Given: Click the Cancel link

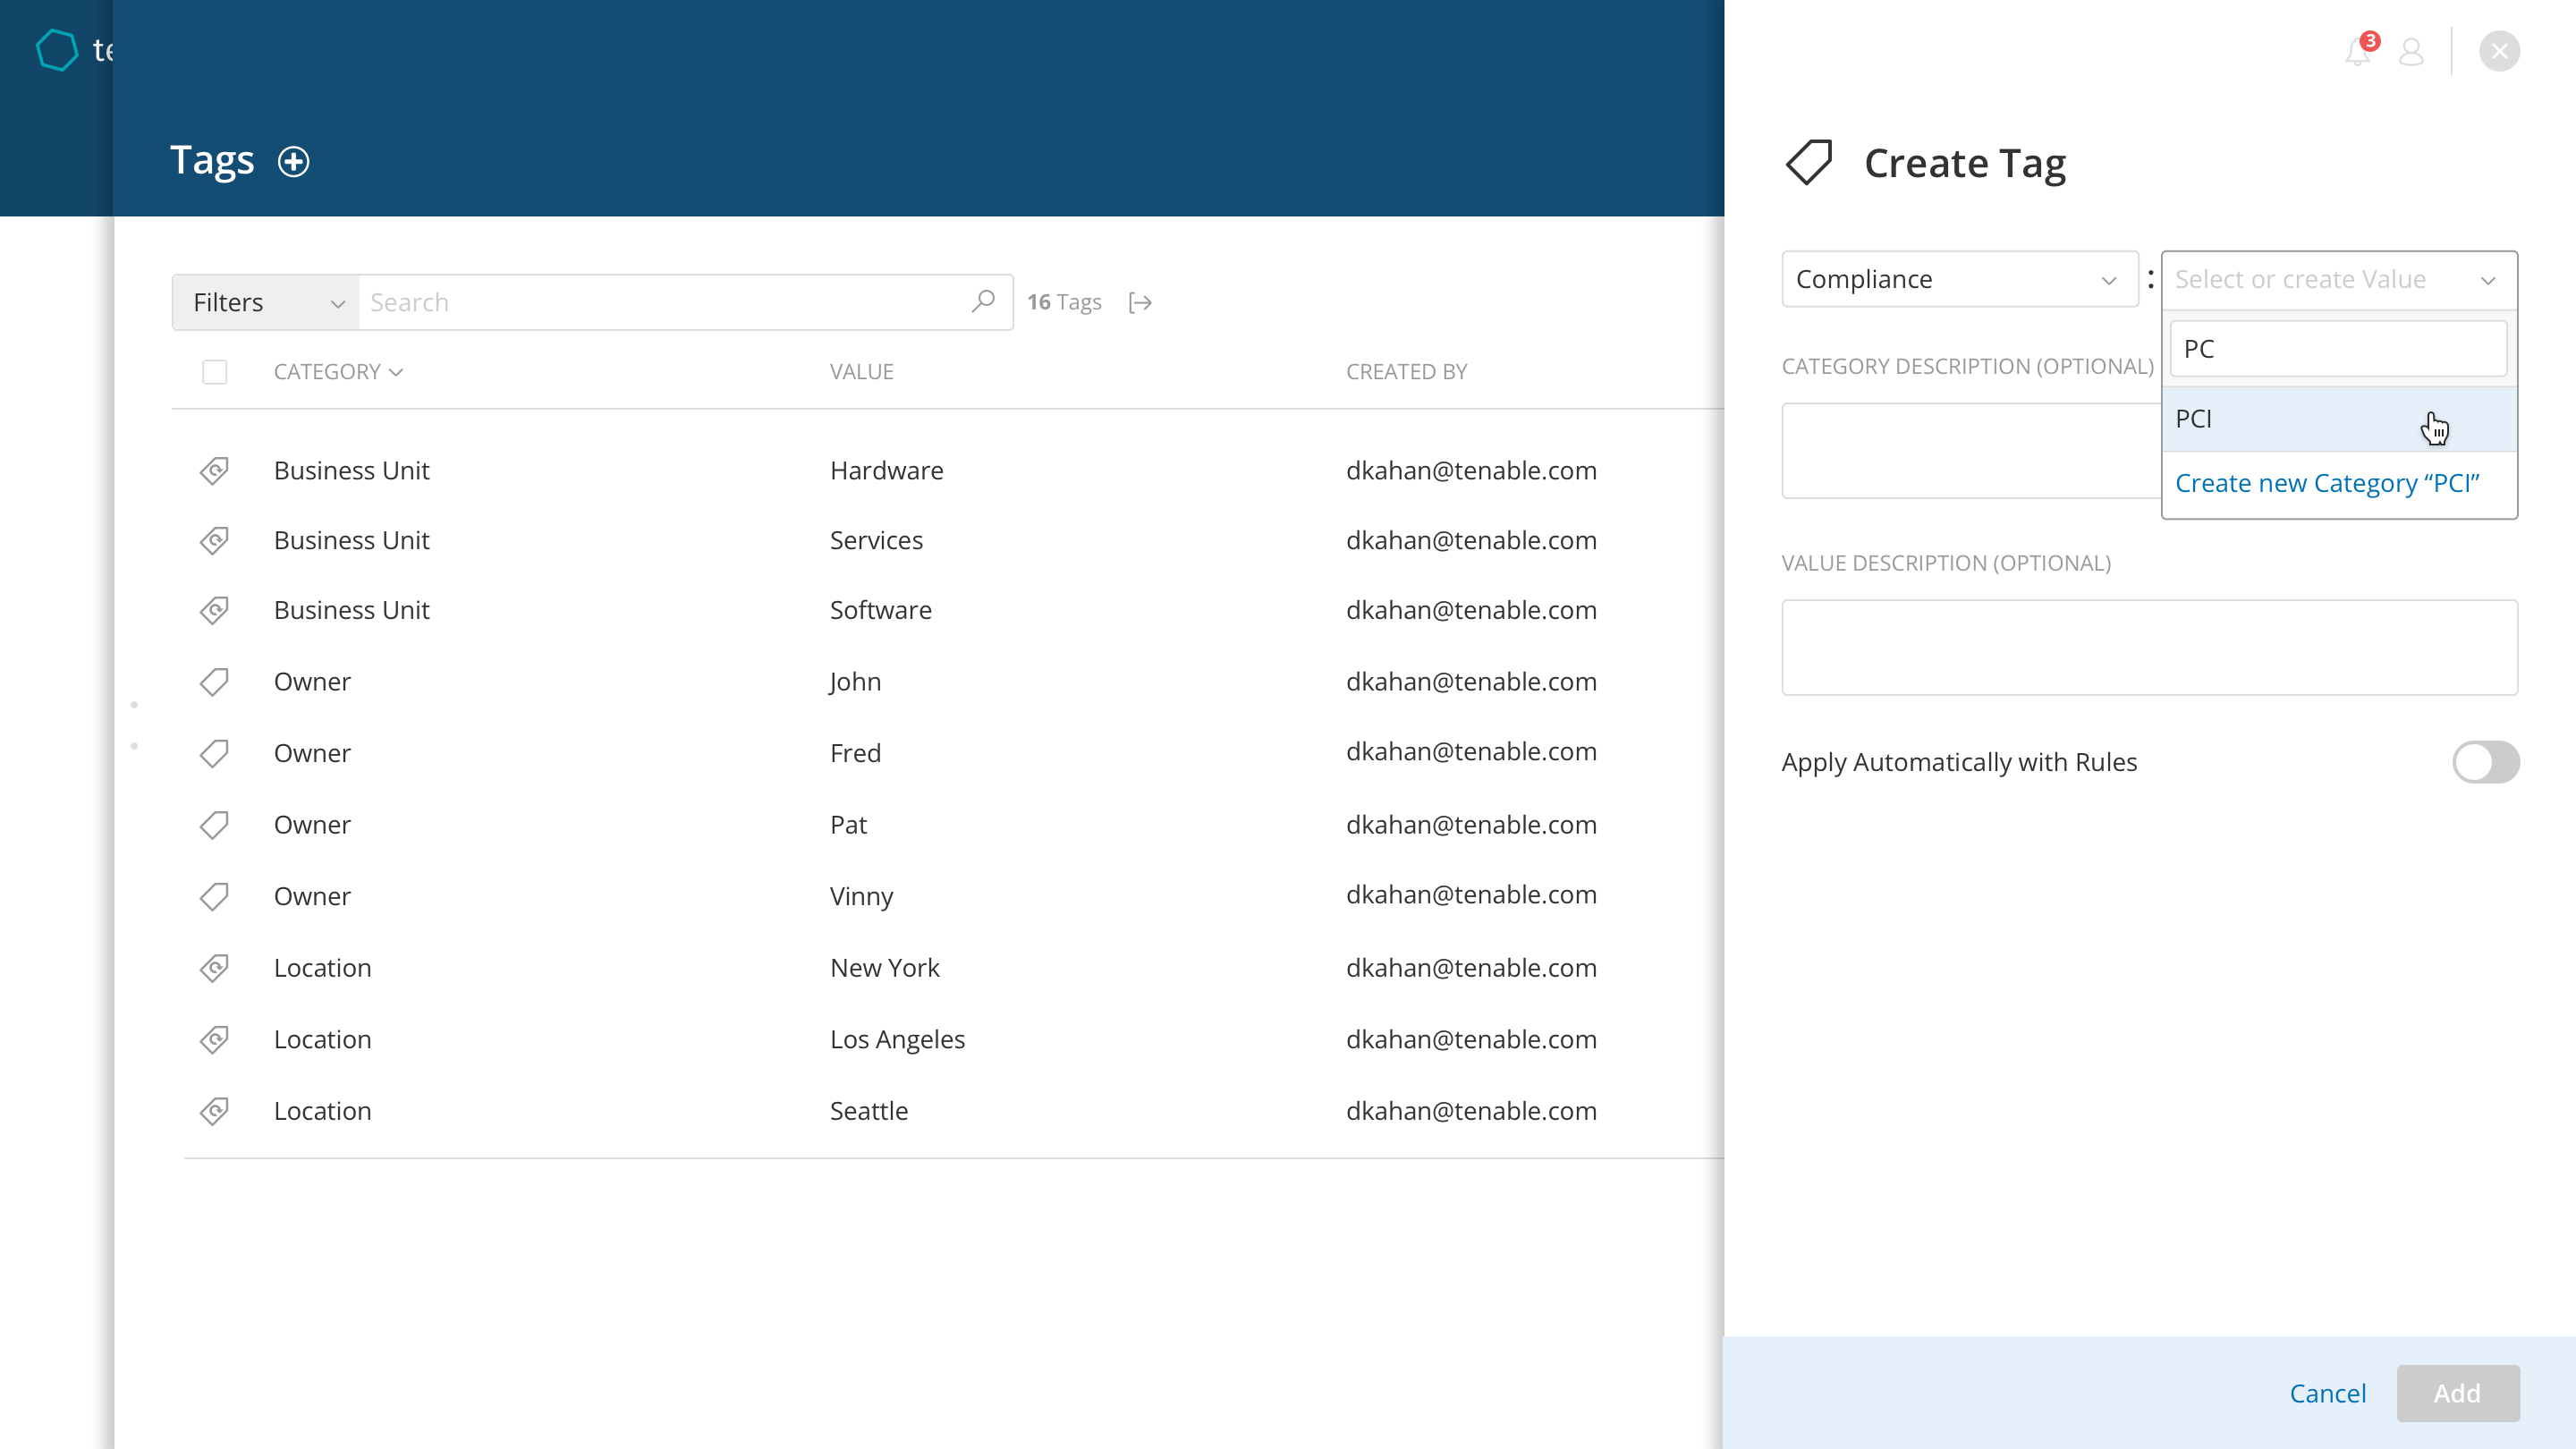Looking at the screenshot, I should coord(2327,1393).
